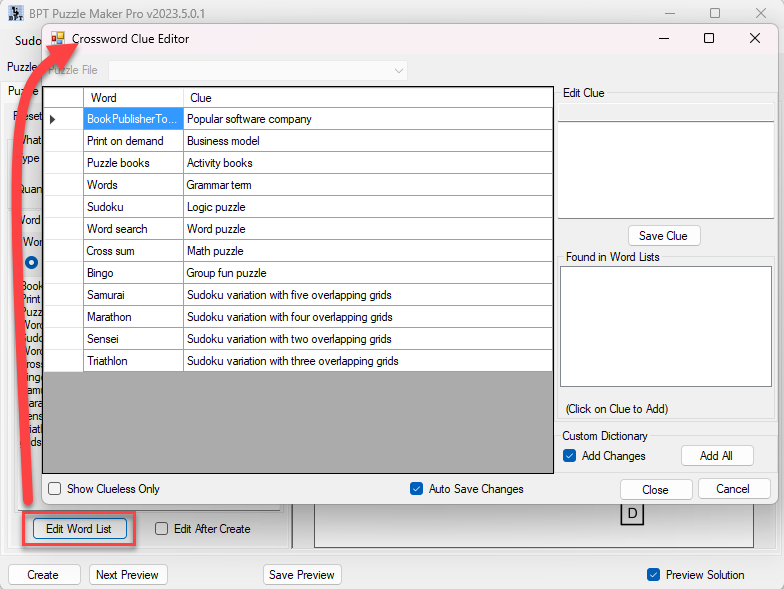Select 'Word puzzle' clue cell
Viewport: 784px width, 589px height.
click(368, 229)
